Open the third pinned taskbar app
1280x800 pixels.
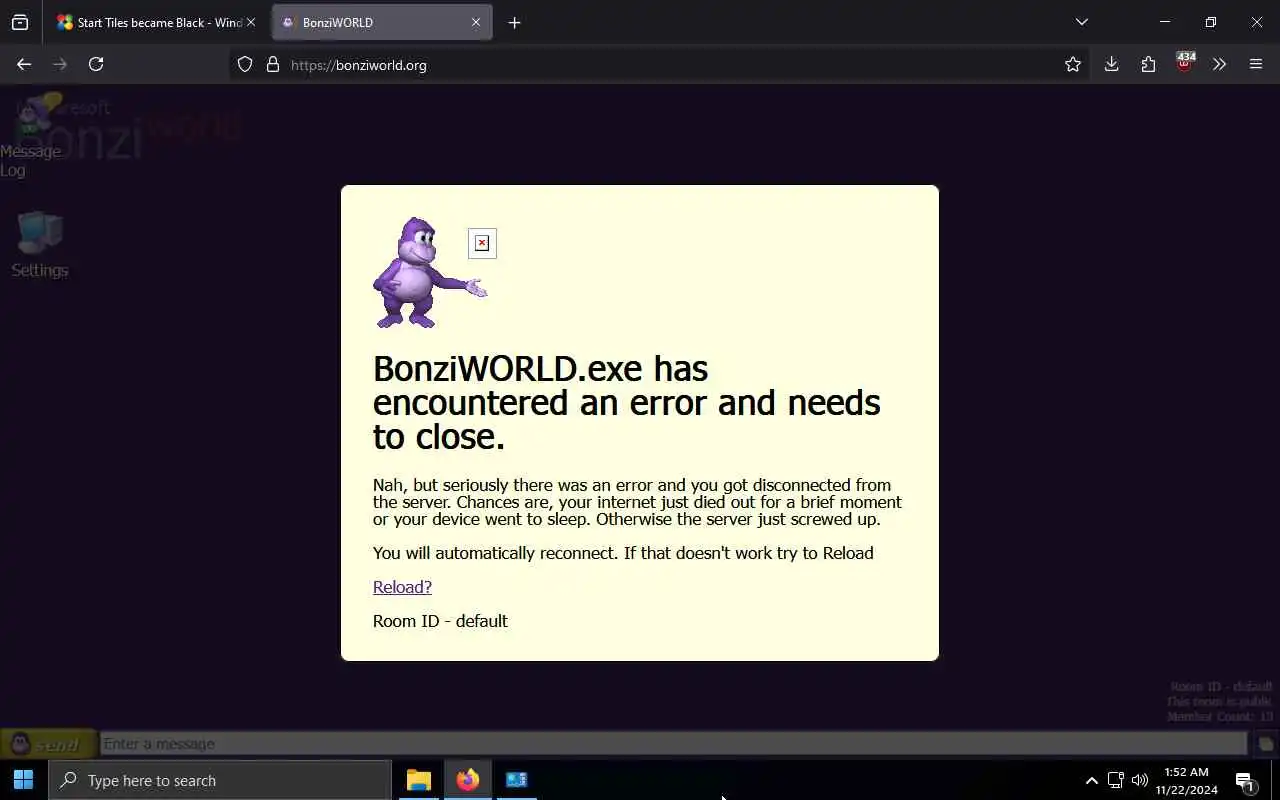tap(516, 780)
